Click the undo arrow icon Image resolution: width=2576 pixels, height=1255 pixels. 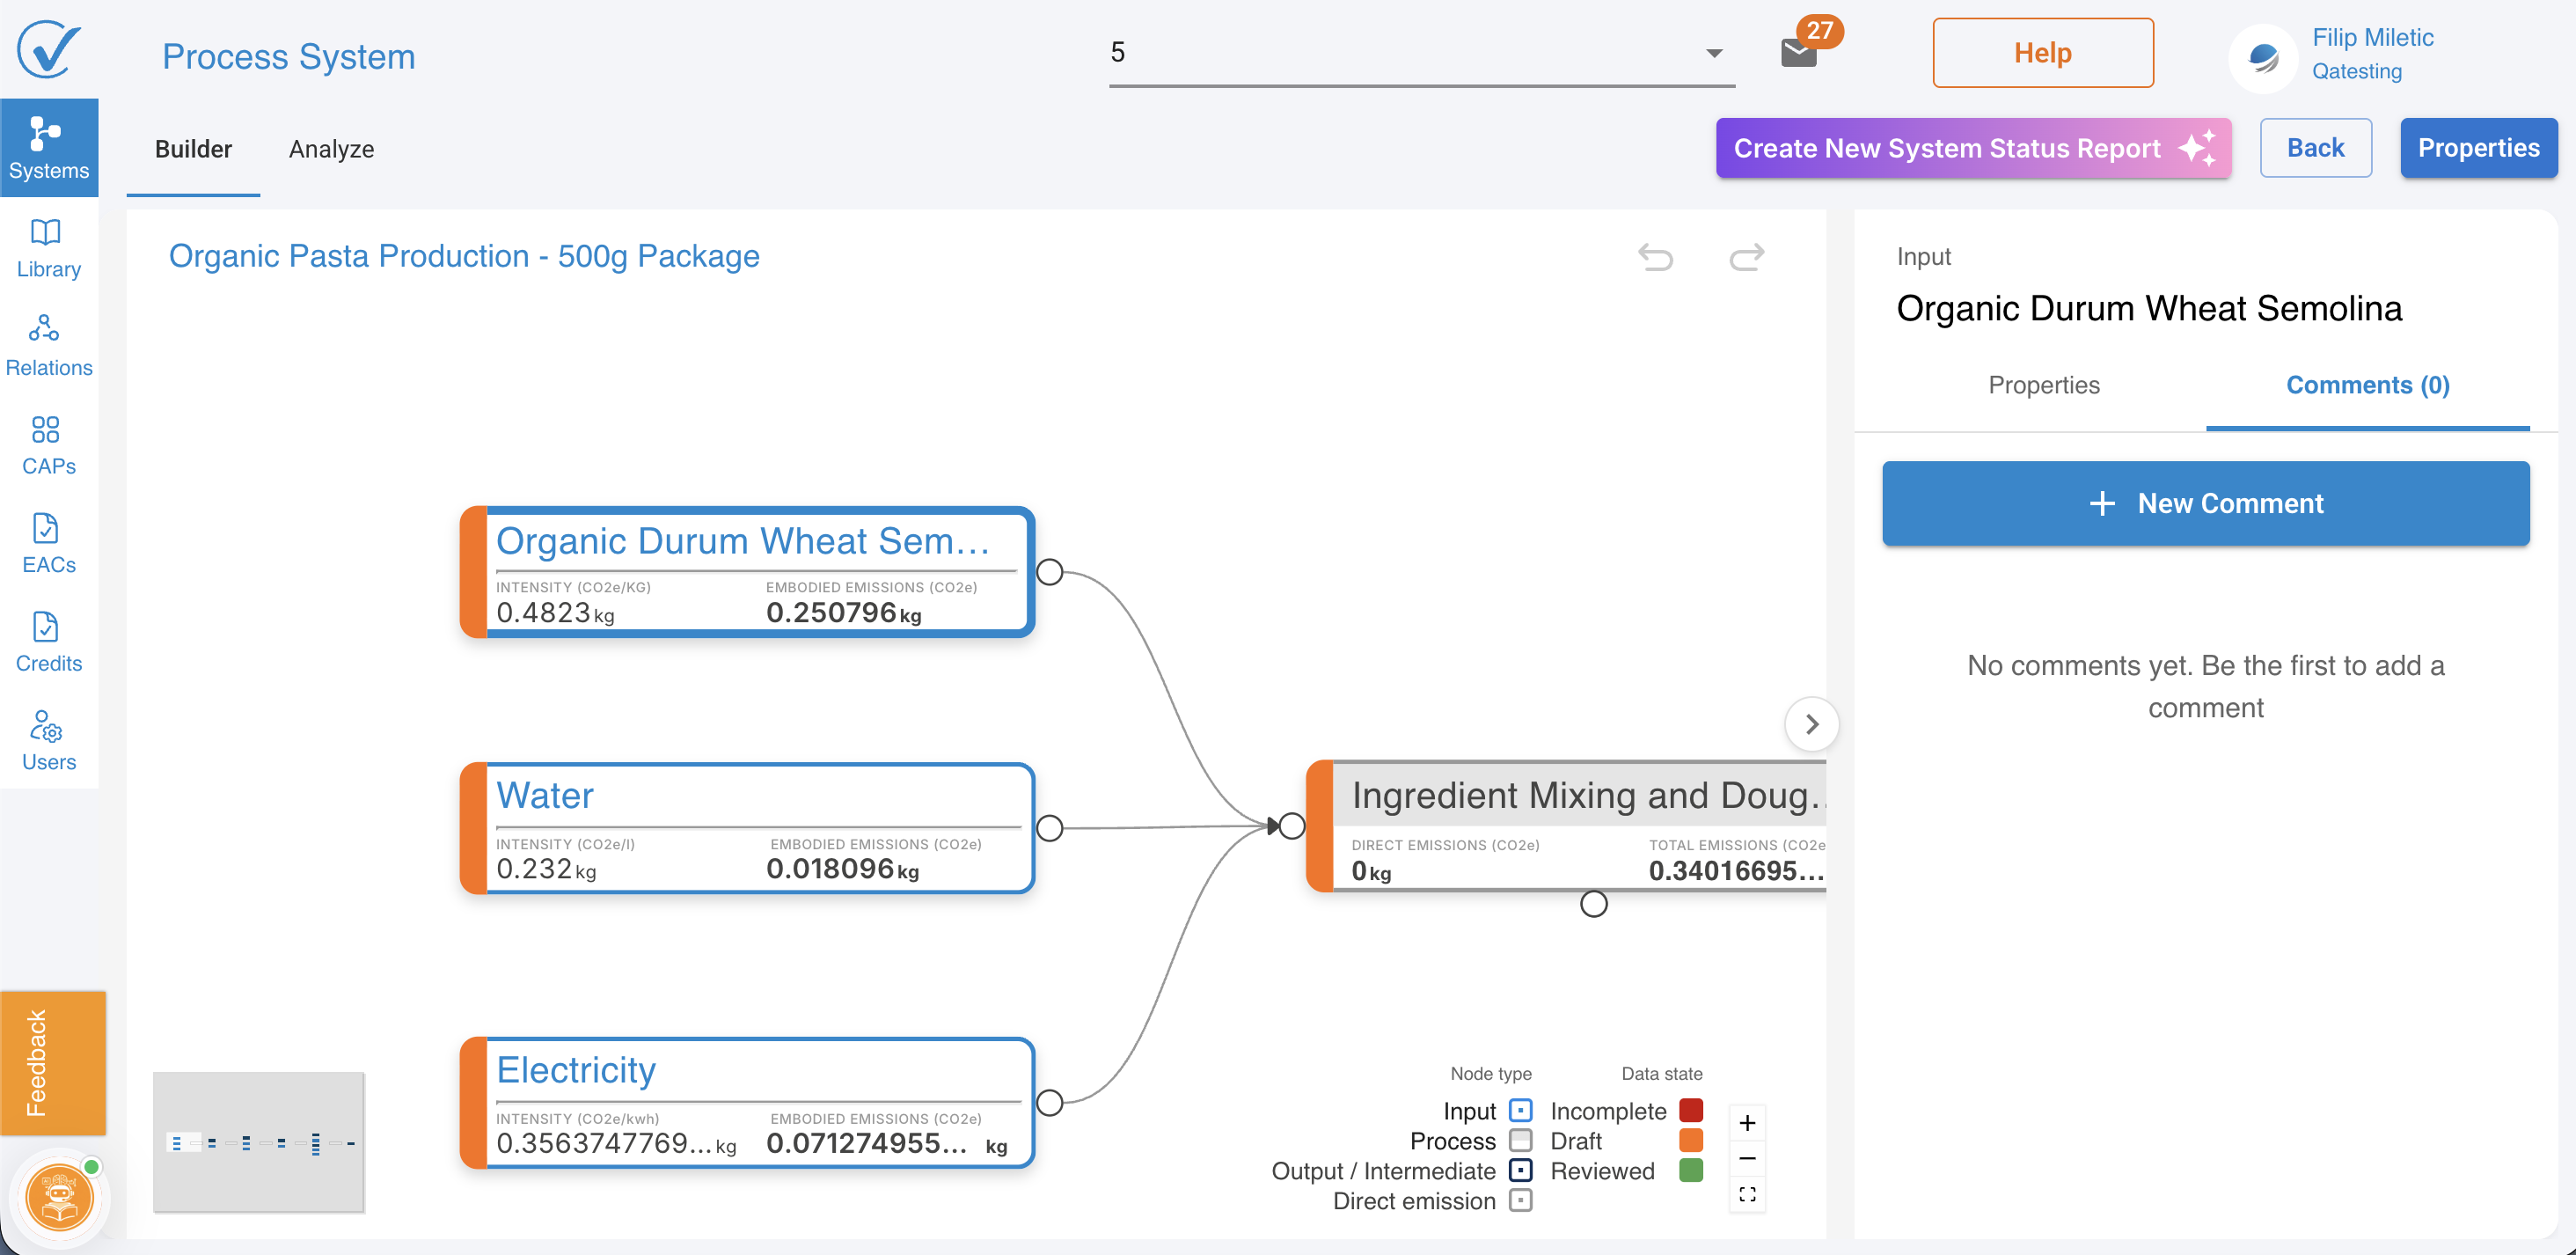click(1655, 258)
